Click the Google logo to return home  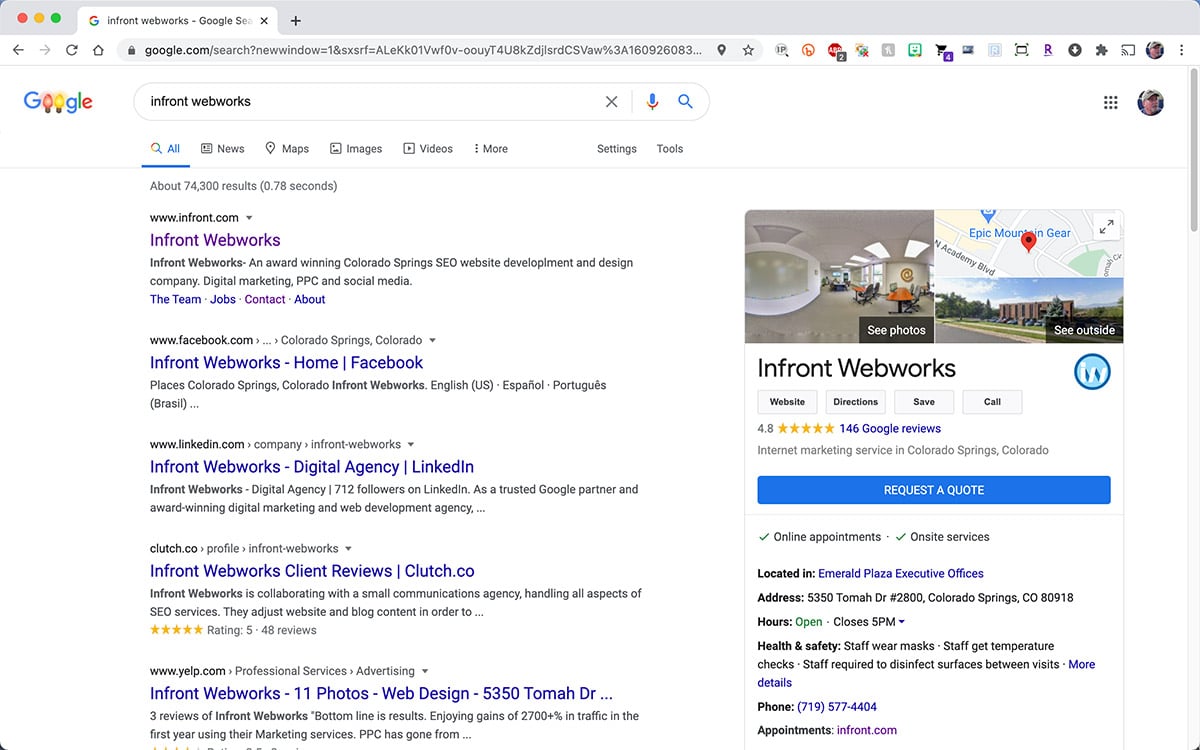57,101
